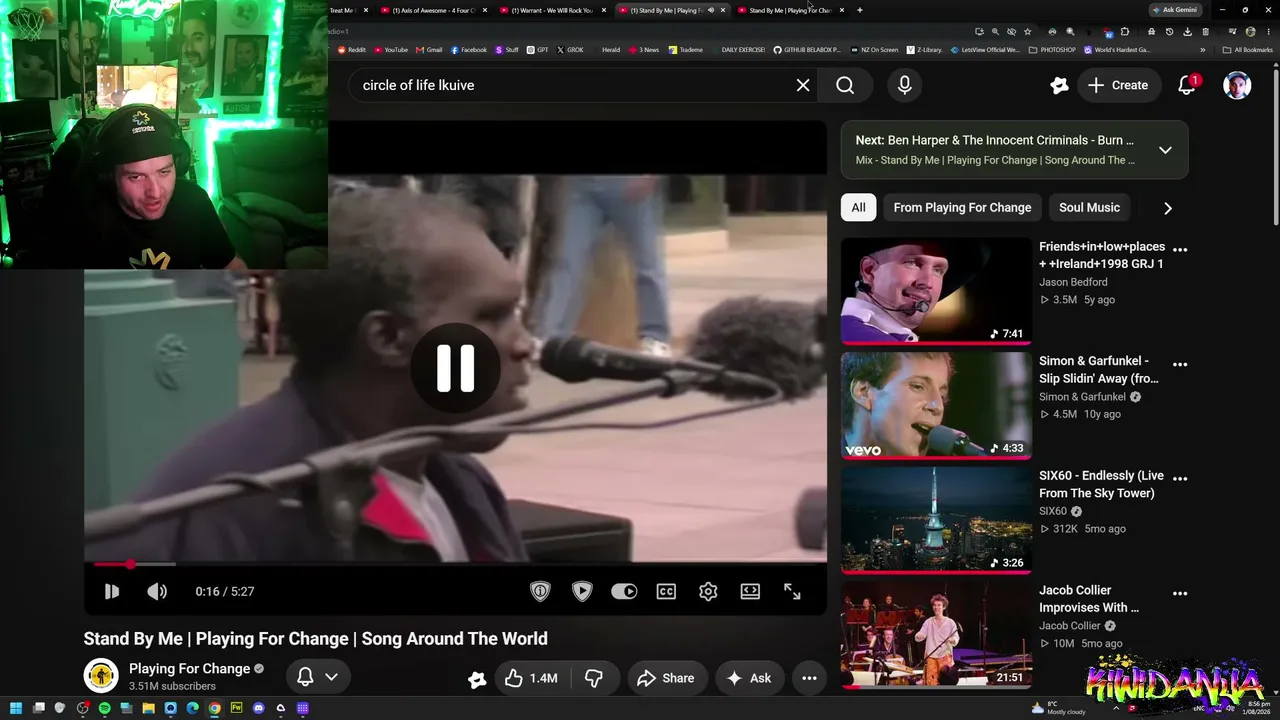Open Microsoft Edge from the taskbar
The image size is (1280, 720).
click(x=193, y=708)
